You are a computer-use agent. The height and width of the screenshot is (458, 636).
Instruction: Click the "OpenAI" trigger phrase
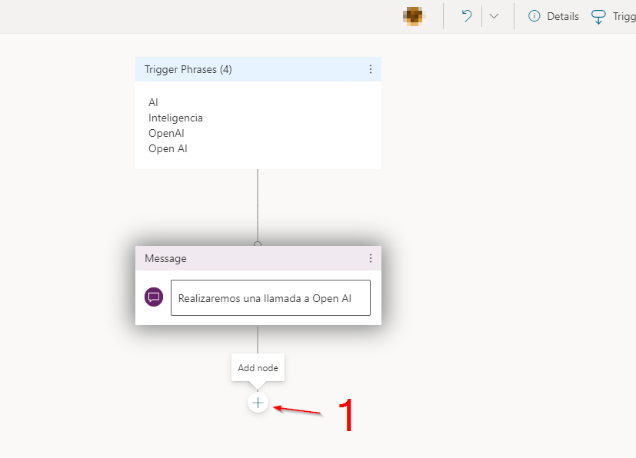click(x=166, y=132)
